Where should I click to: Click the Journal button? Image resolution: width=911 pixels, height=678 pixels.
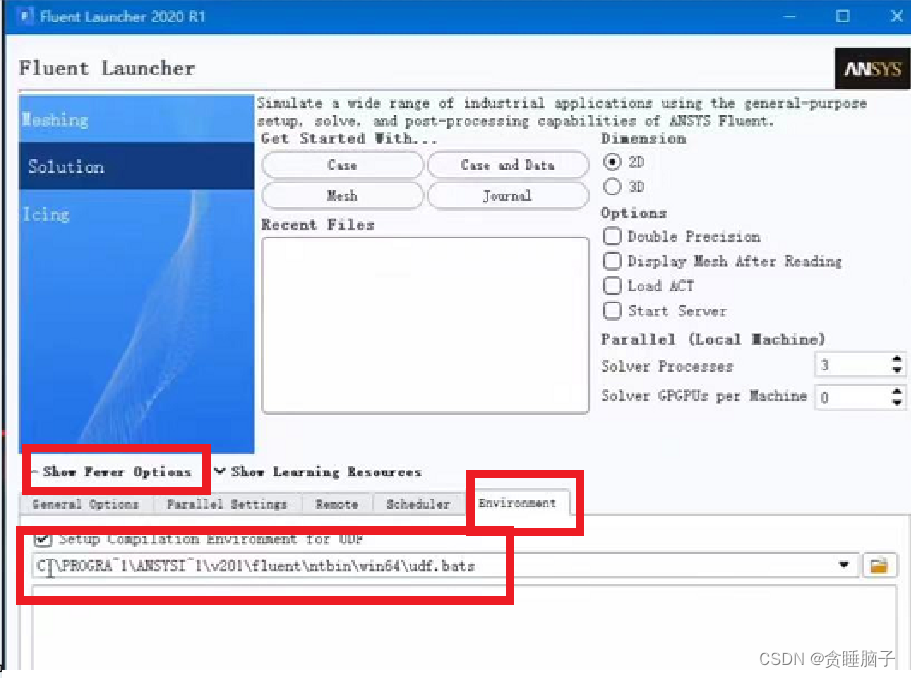(507, 196)
